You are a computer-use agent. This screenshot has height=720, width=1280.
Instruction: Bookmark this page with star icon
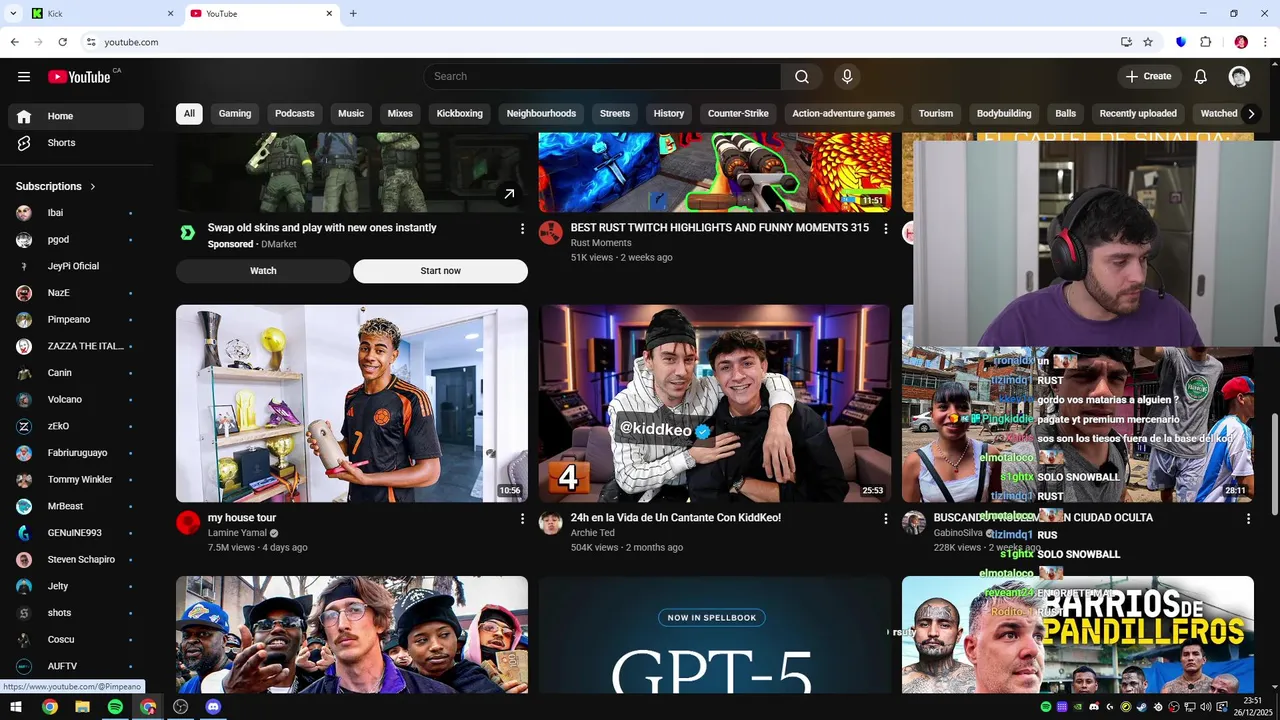(x=1148, y=42)
